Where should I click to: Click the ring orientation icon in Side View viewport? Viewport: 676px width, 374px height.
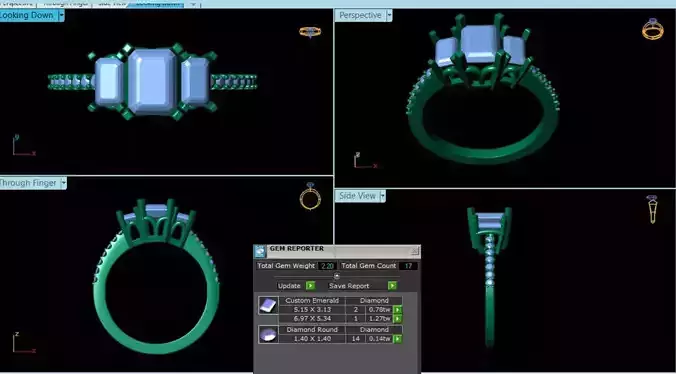pyautogui.click(x=652, y=209)
